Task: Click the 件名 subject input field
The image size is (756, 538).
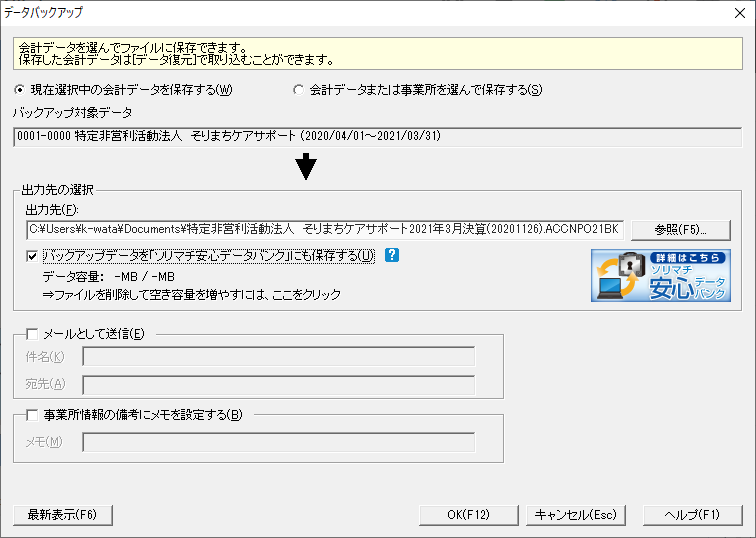Action: [x=278, y=357]
